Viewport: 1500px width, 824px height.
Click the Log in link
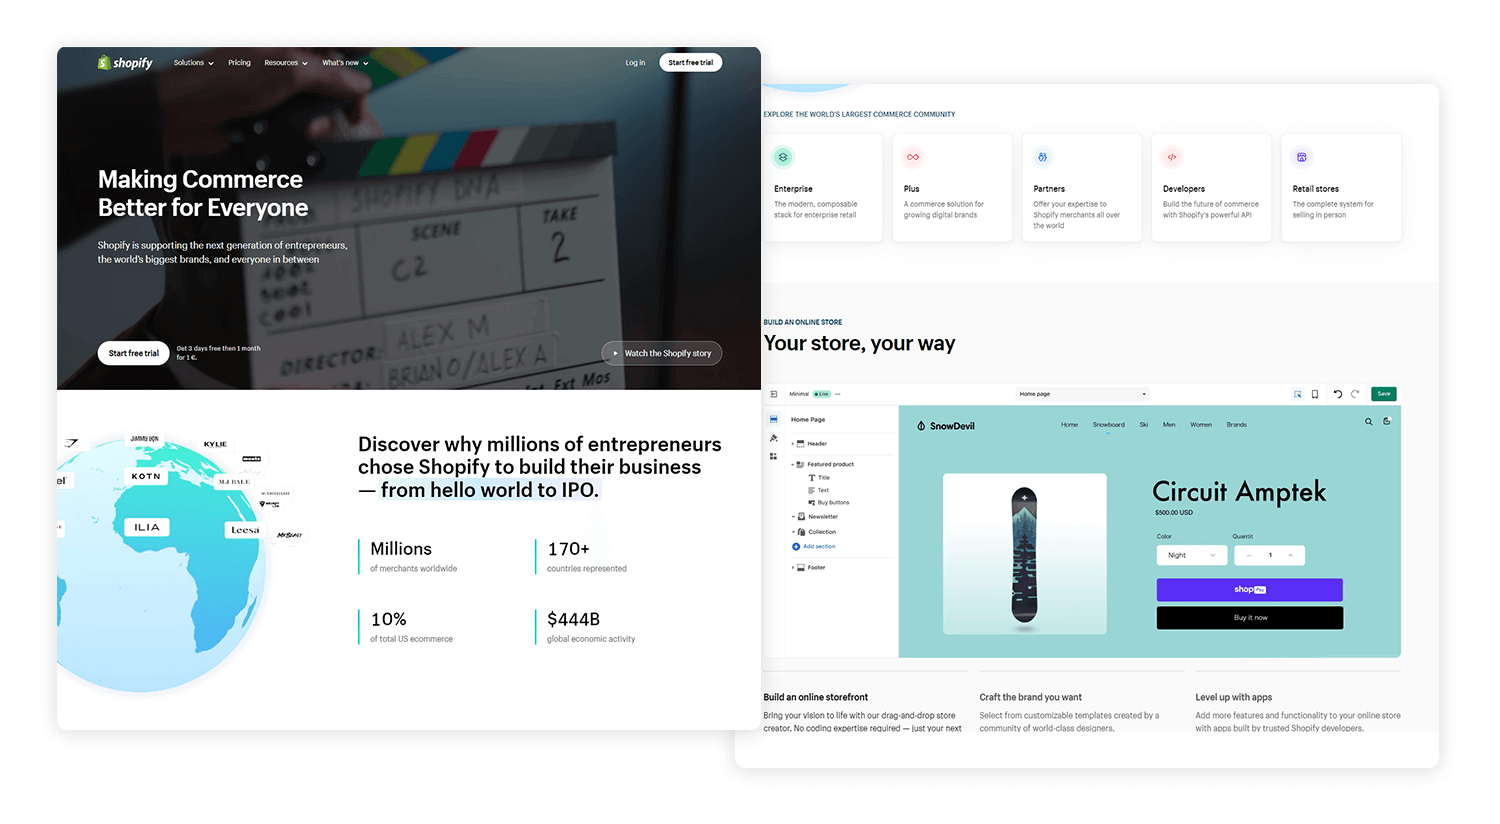[635, 63]
